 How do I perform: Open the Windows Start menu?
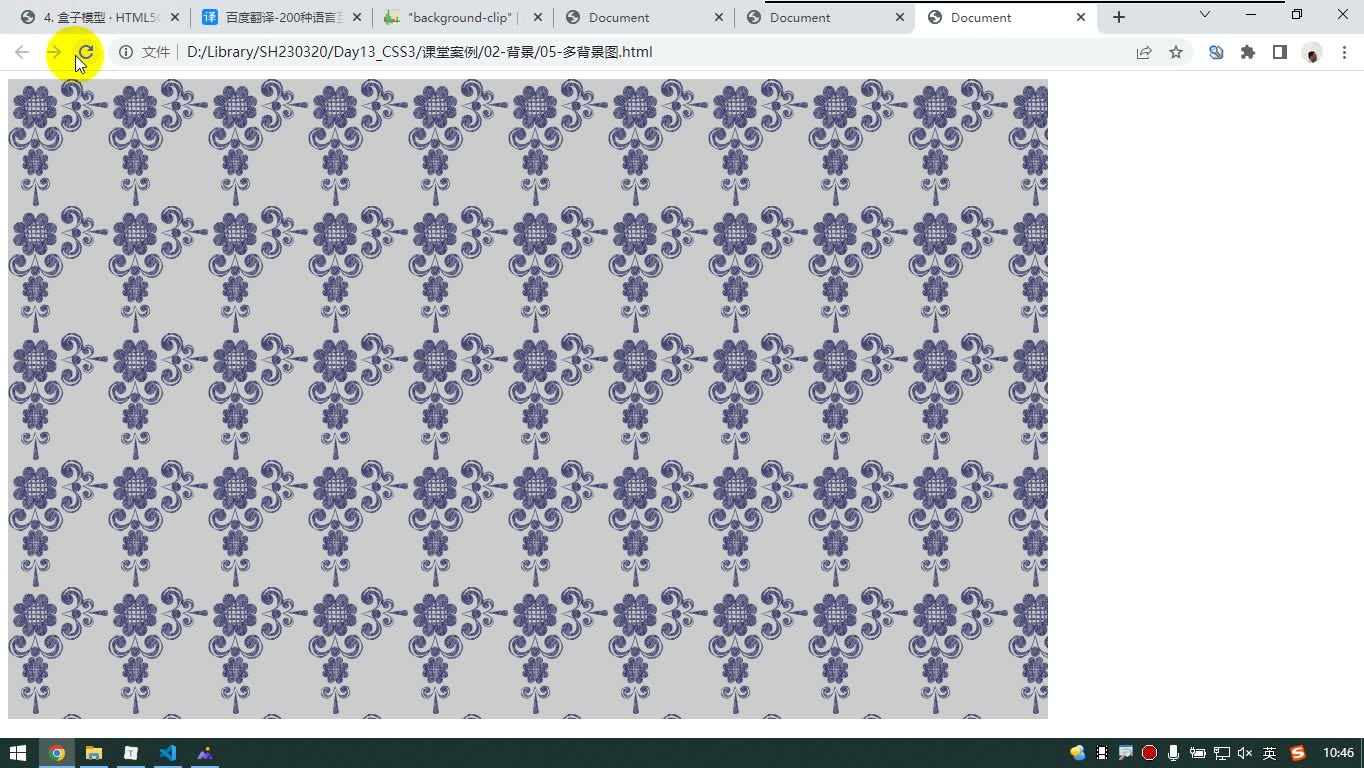point(18,753)
